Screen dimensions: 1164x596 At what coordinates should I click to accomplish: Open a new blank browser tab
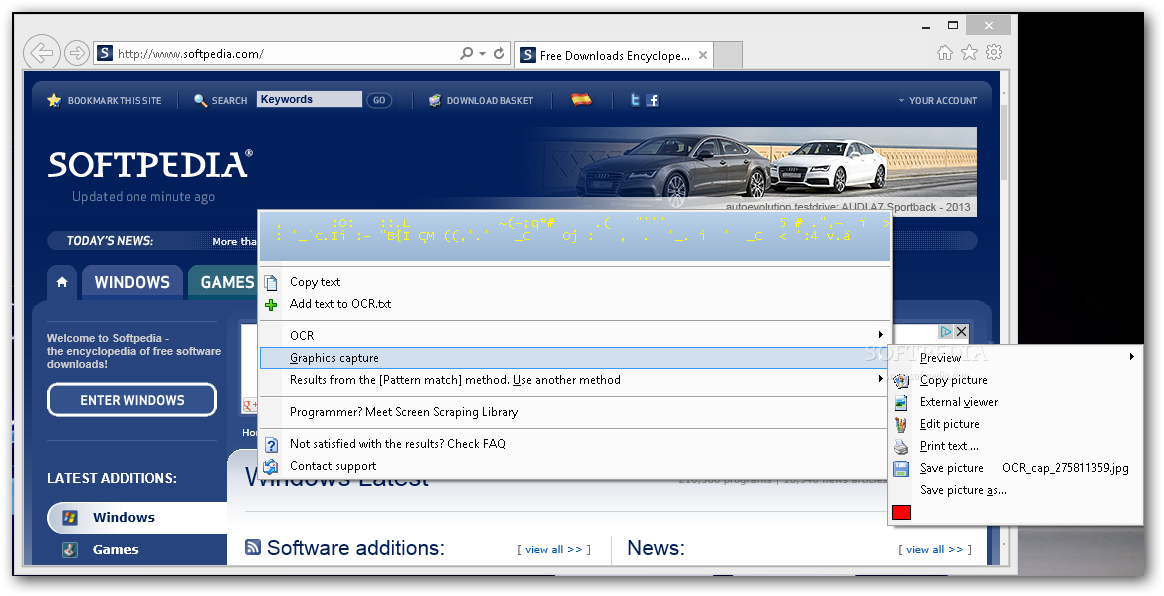click(x=728, y=56)
